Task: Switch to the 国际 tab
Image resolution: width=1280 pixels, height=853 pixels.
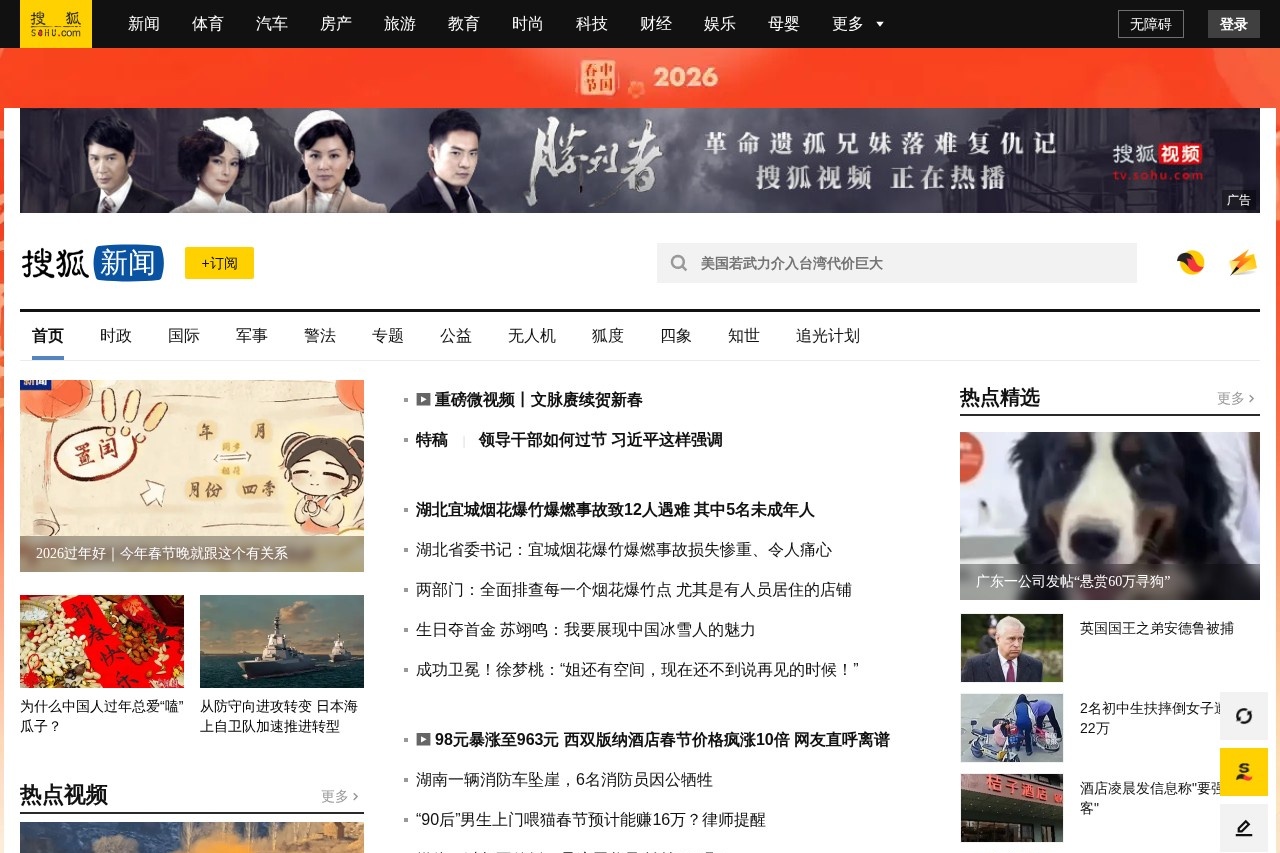Action: tap(184, 336)
